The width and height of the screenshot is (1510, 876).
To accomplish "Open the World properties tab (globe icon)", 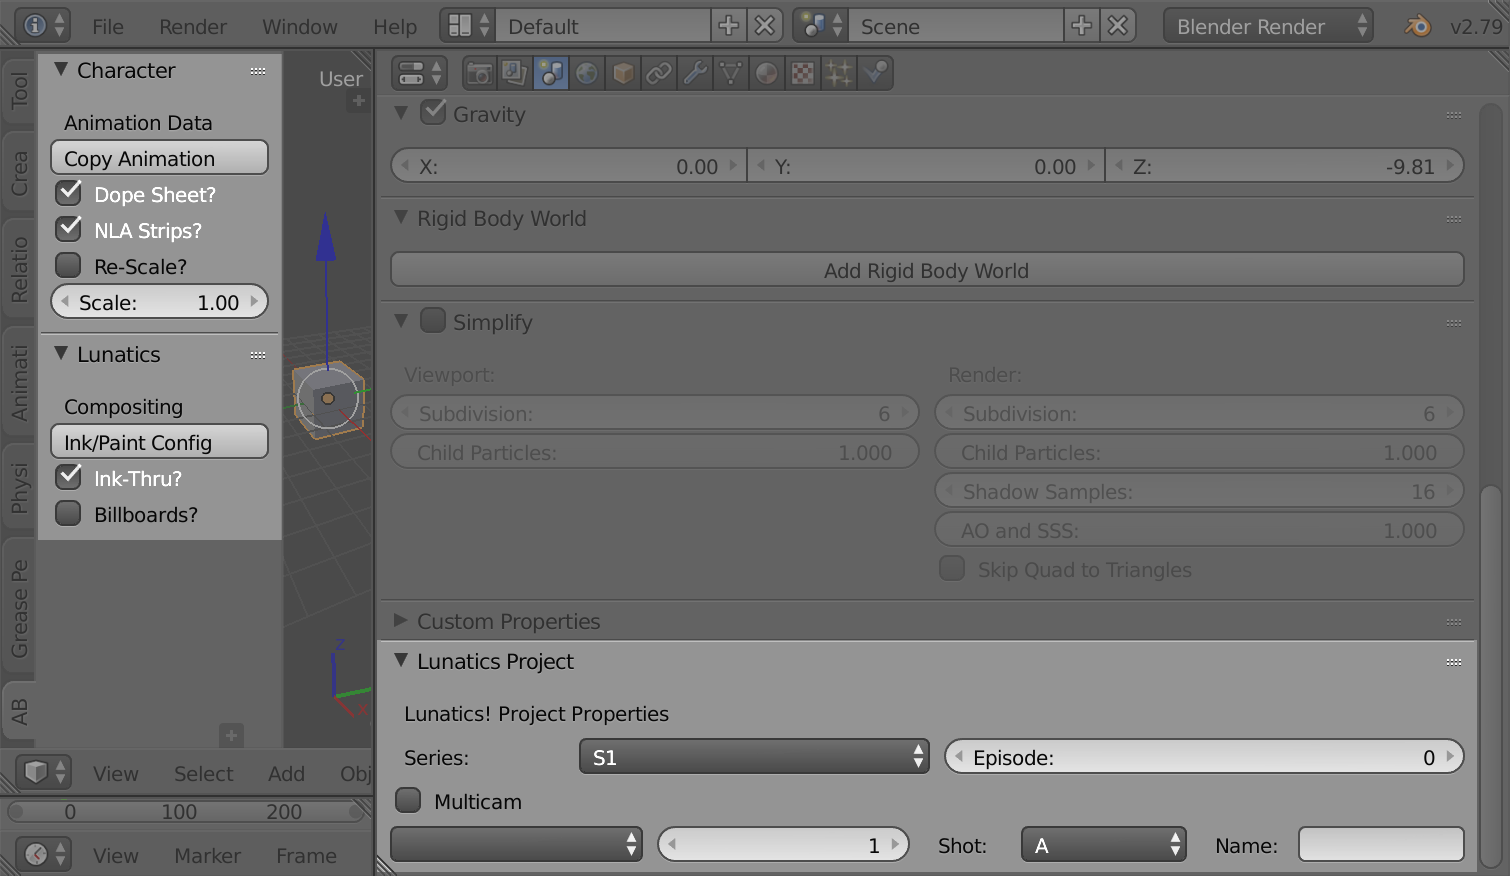I will 587,73.
